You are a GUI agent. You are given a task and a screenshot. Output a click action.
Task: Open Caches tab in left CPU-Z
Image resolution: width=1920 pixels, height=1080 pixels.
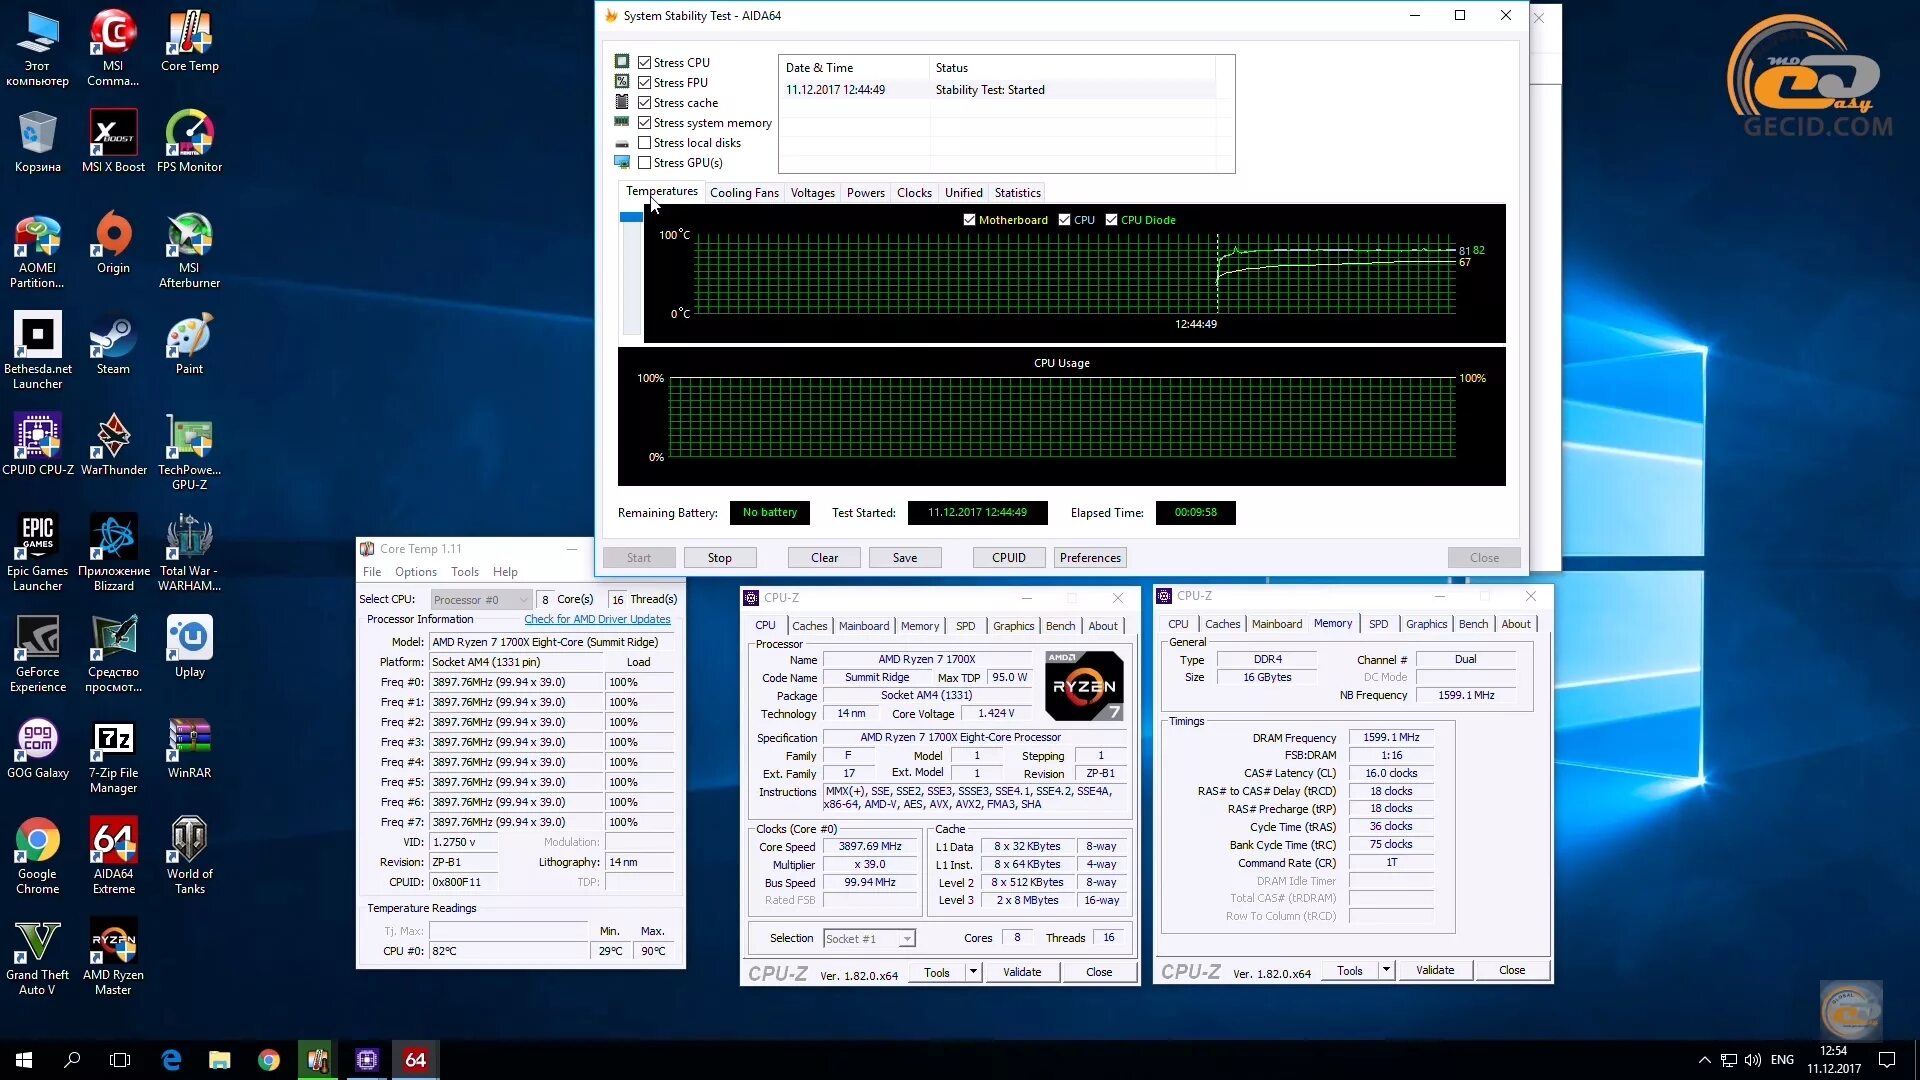(x=809, y=625)
